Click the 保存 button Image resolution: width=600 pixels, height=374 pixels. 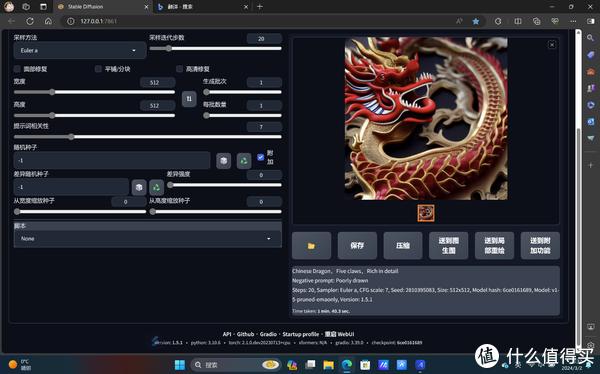pos(357,246)
